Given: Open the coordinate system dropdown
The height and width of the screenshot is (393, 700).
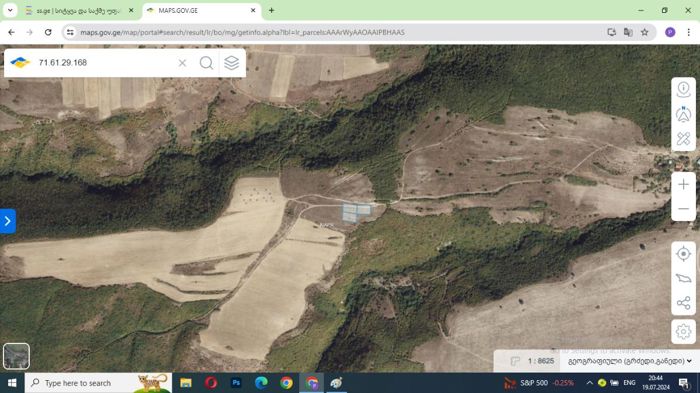Looking at the screenshot, I should point(629,361).
